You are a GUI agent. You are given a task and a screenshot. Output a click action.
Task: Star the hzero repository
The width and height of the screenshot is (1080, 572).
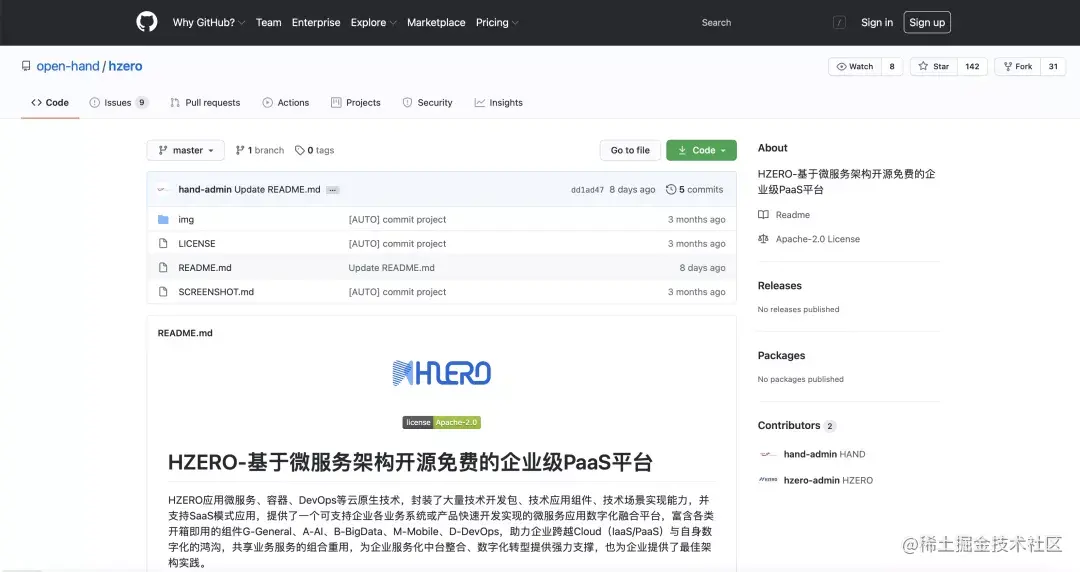[x=934, y=66]
